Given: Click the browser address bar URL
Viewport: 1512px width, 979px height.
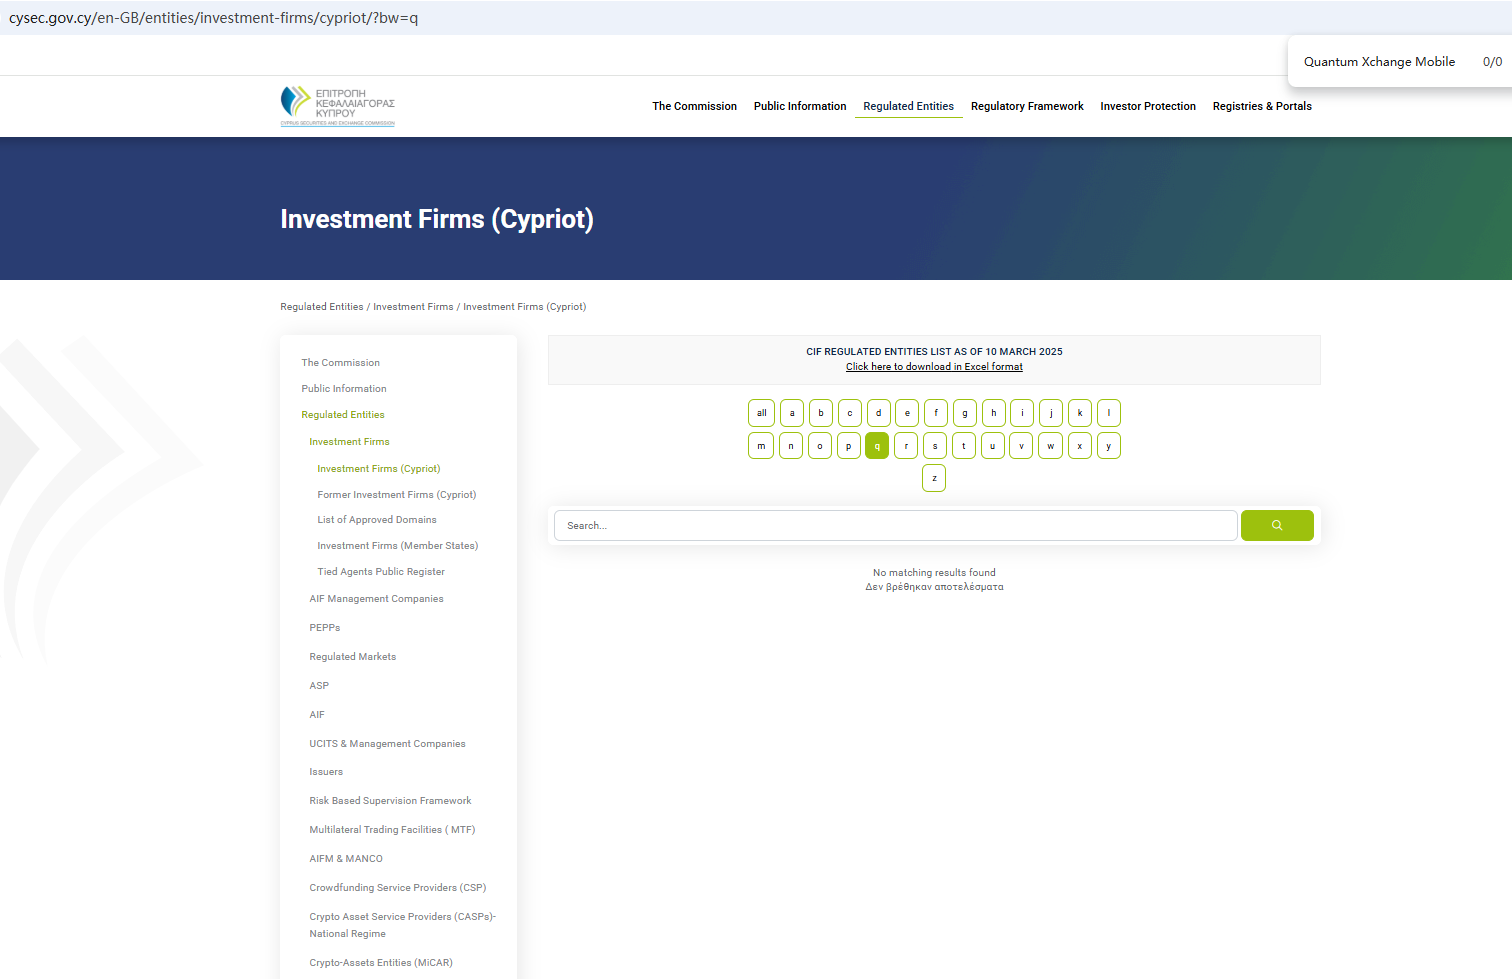Looking at the screenshot, I should pos(213,18).
